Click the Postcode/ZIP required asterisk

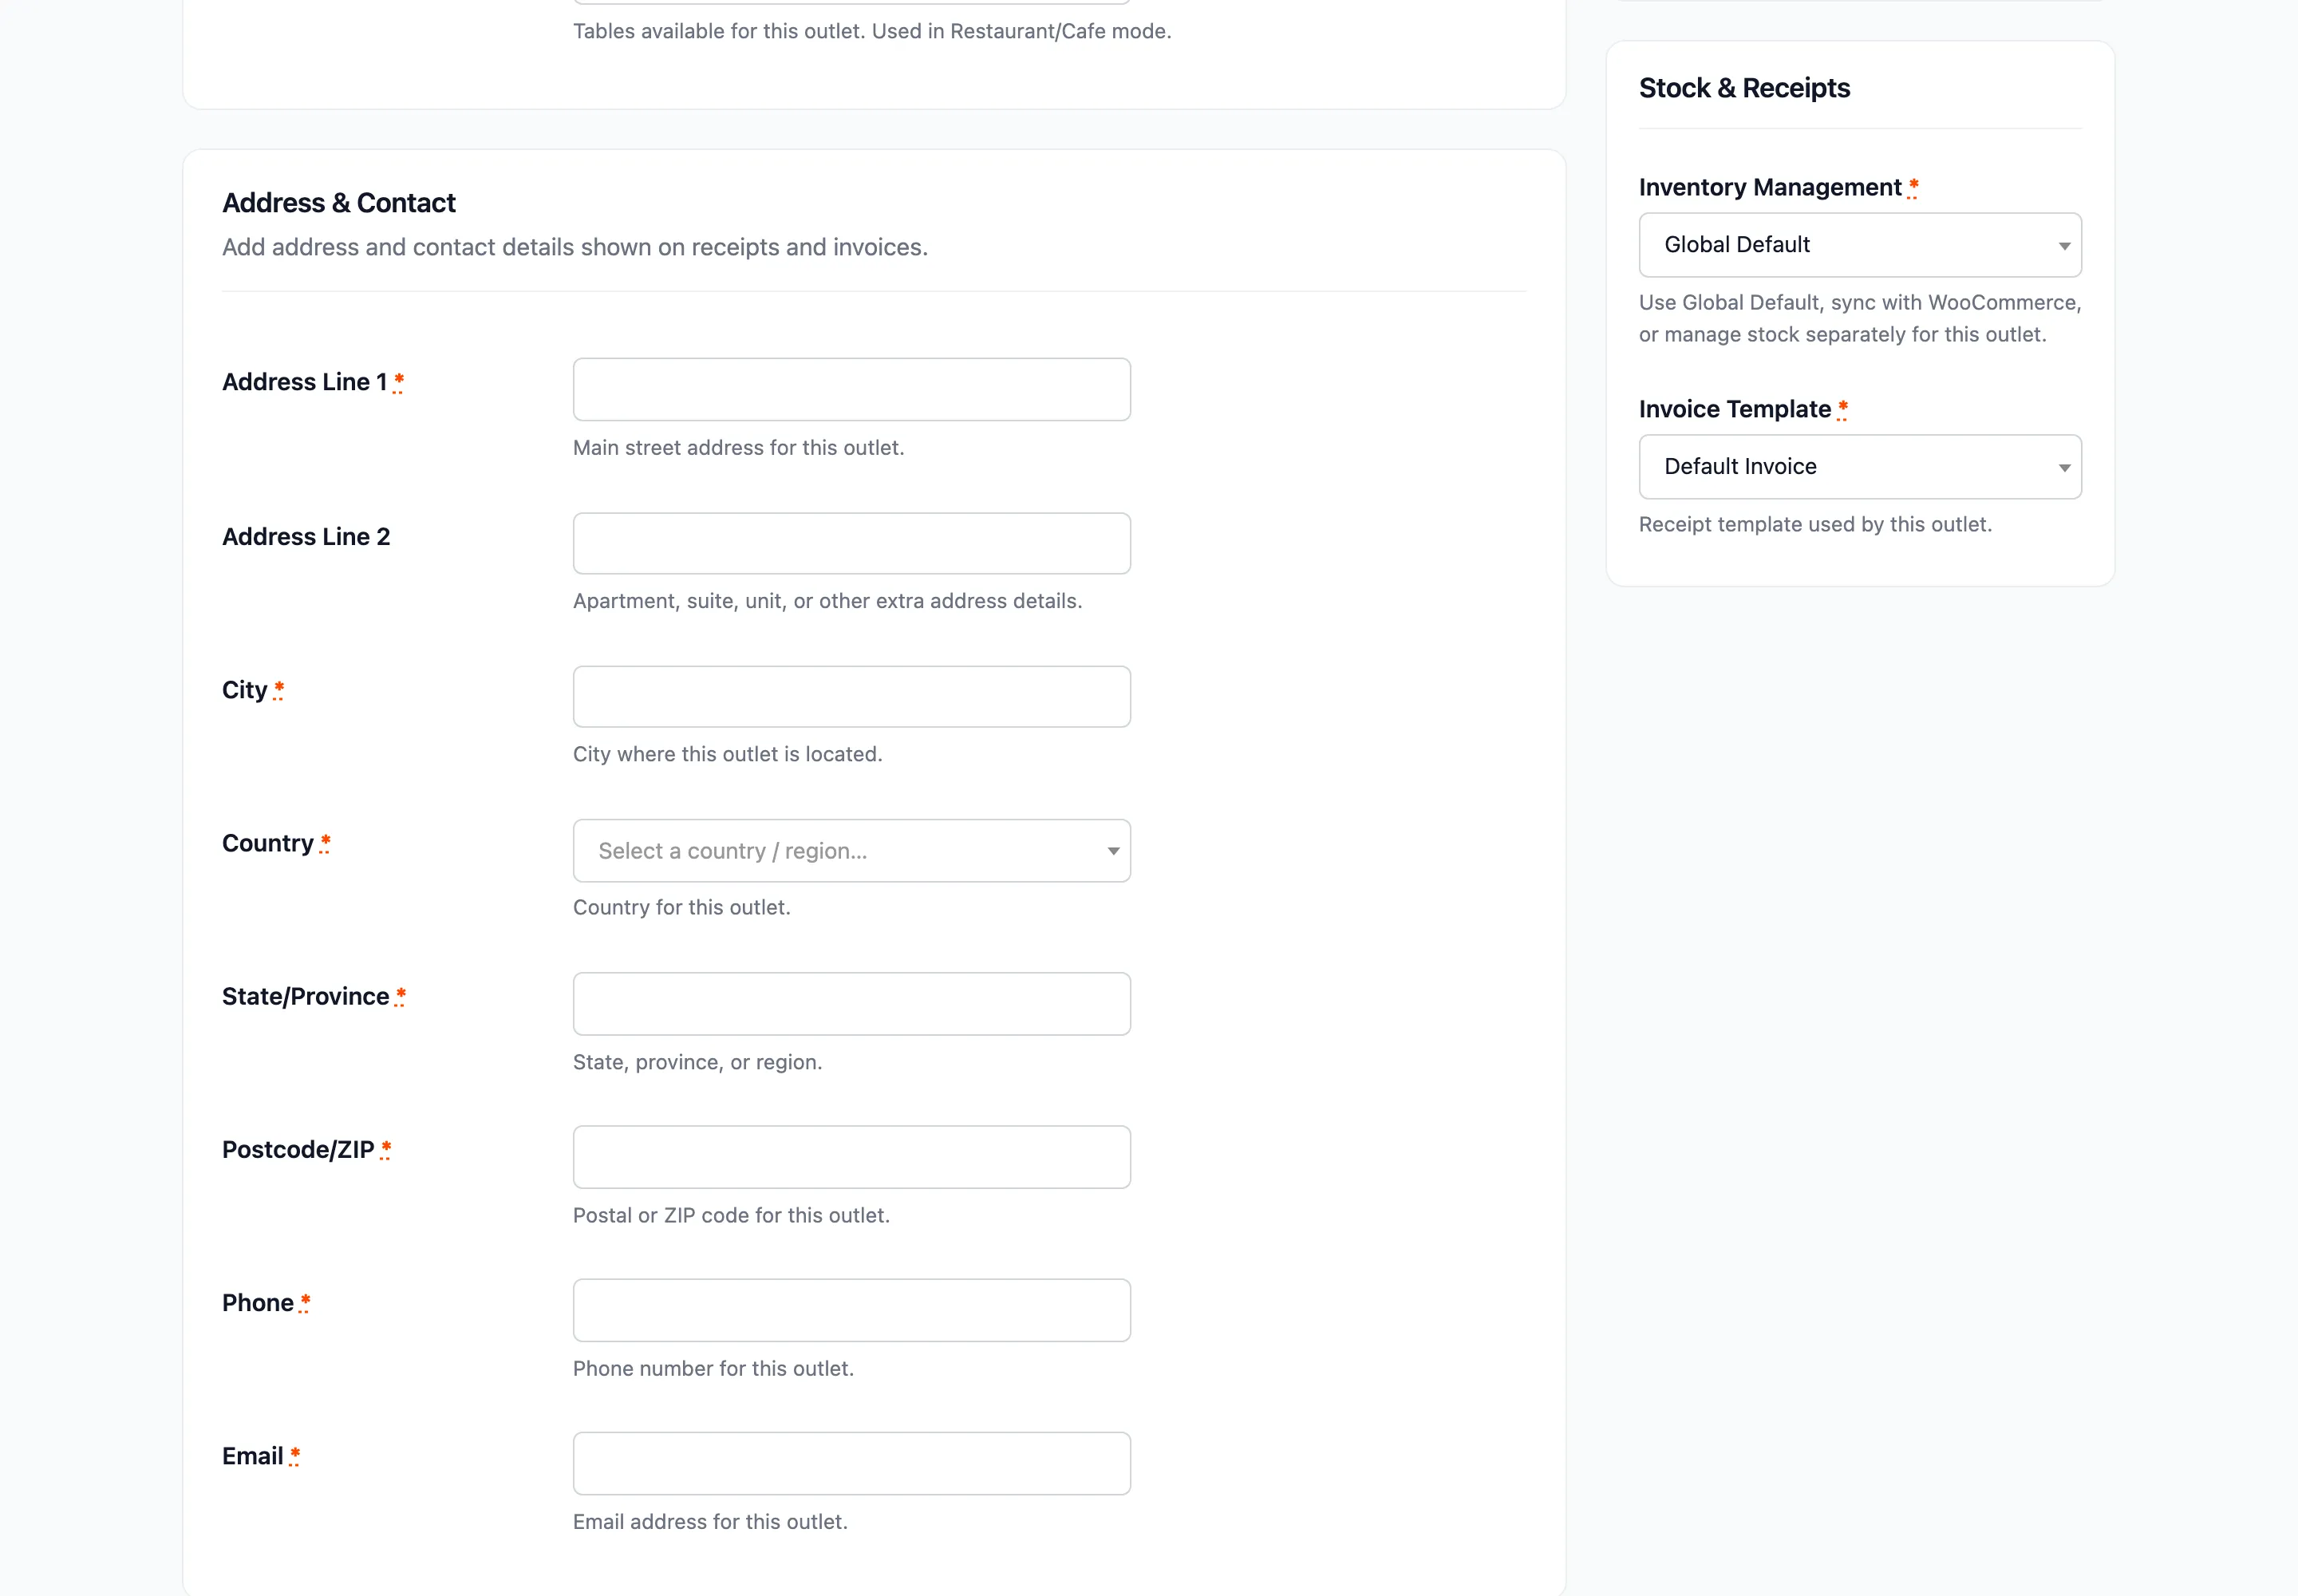[x=386, y=1150]
